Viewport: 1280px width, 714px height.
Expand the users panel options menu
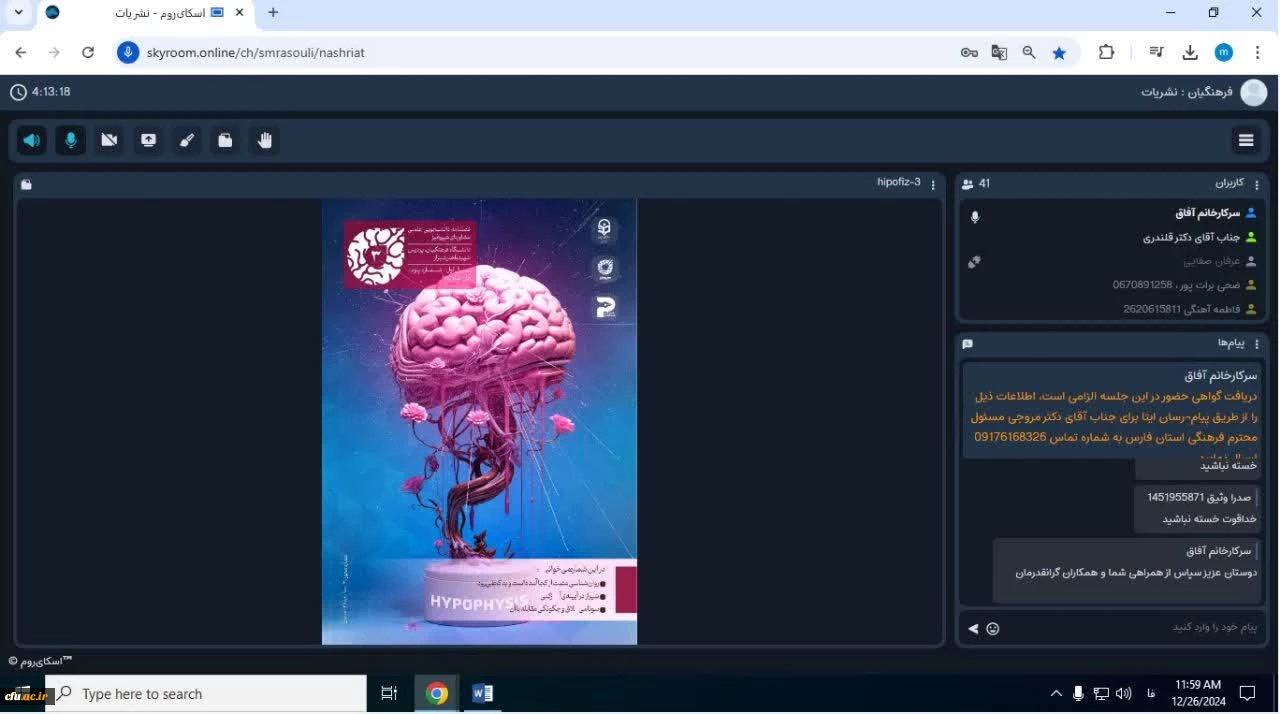(1257, 185)
